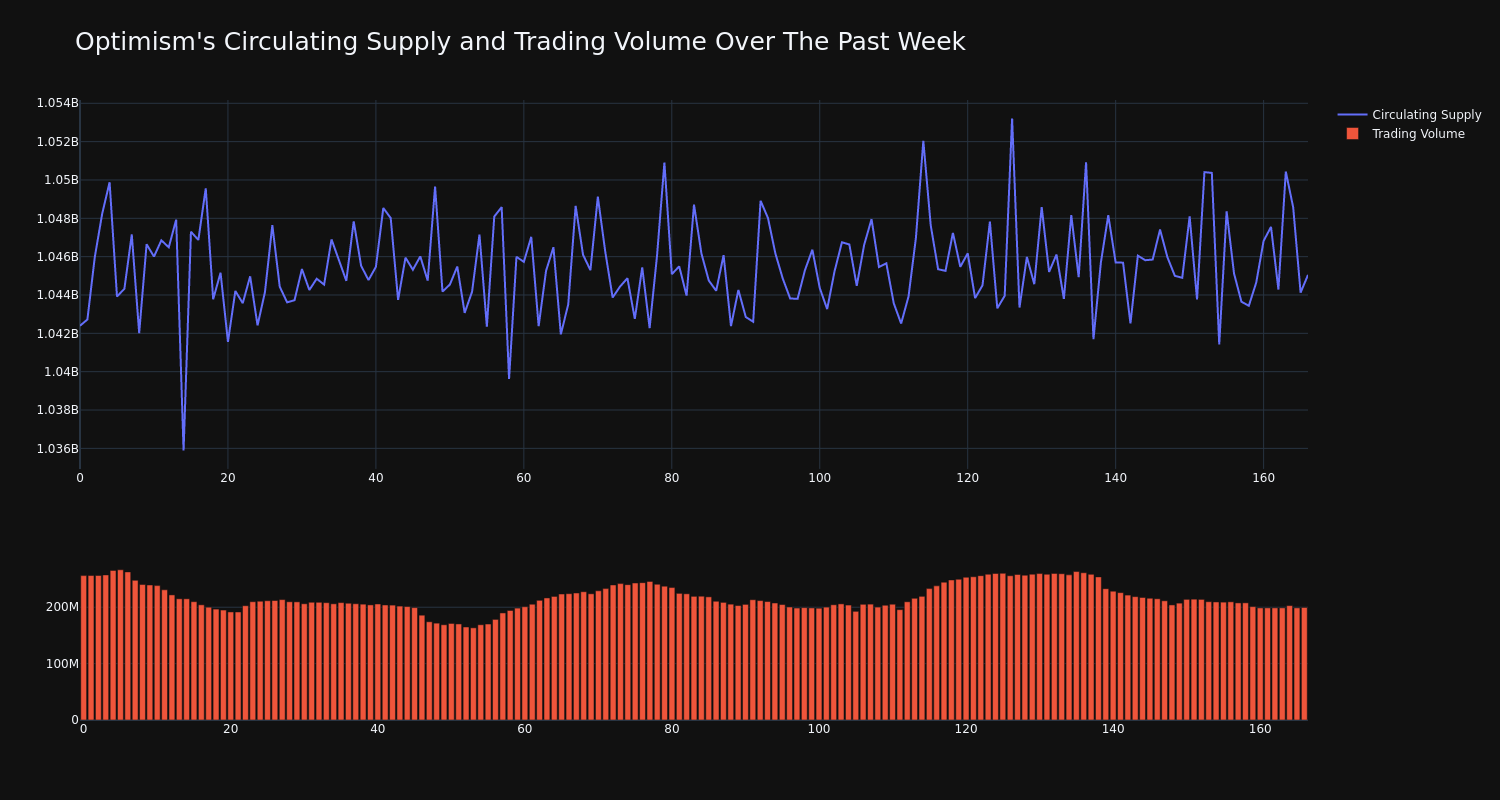Click the 160 tick on supply x-axis
This screenshot has width=1500, height=800.
tap(1264, 478)
